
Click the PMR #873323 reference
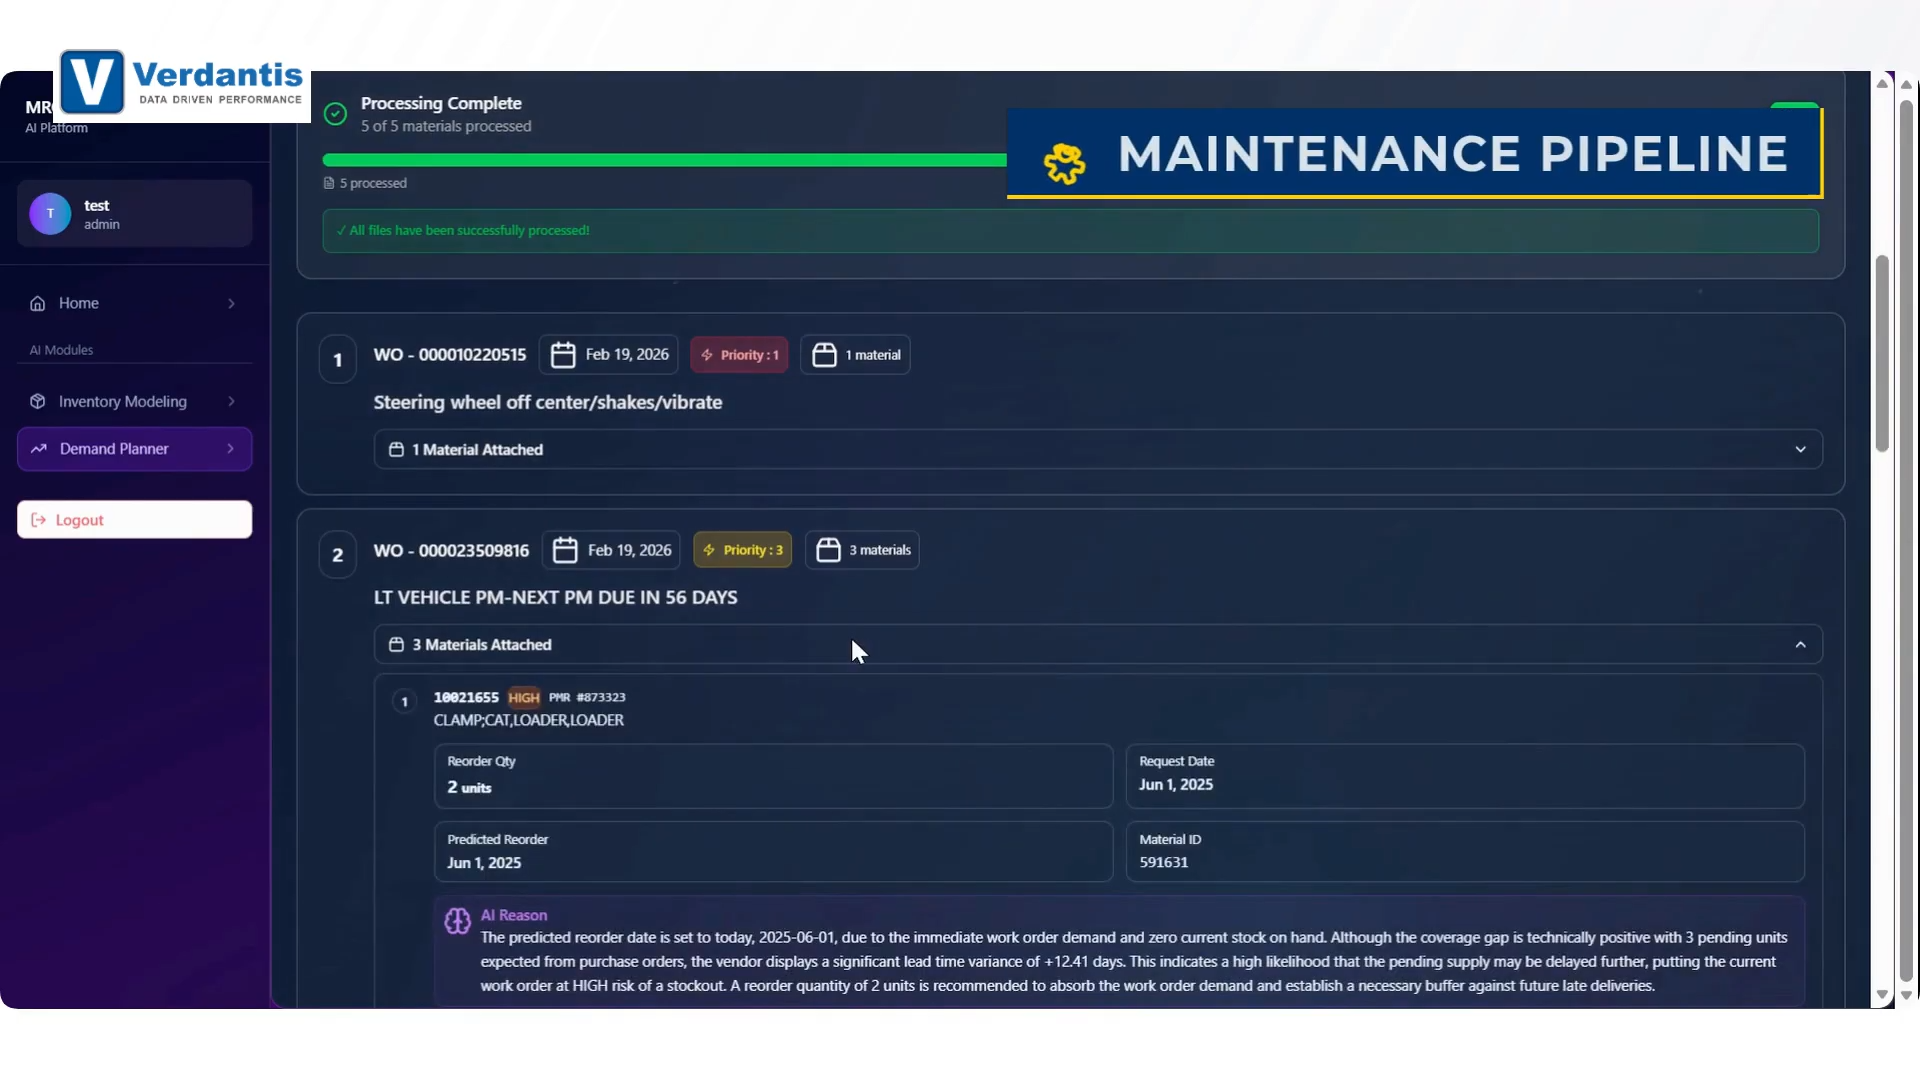587,697
